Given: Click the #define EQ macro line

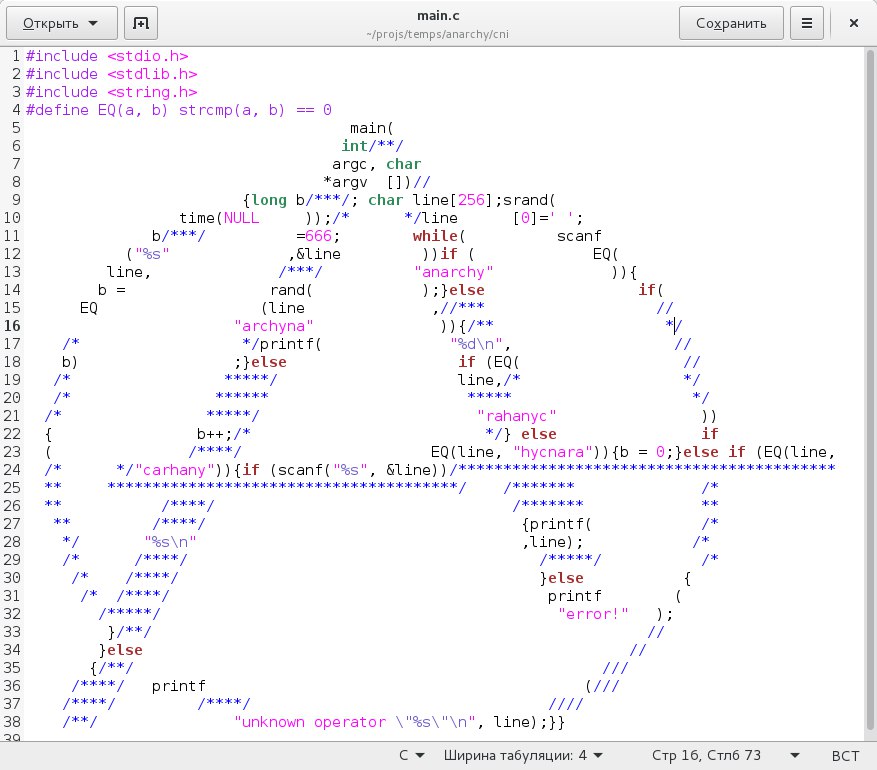Looking at the screenshot, I should click(x=178, y=110).
